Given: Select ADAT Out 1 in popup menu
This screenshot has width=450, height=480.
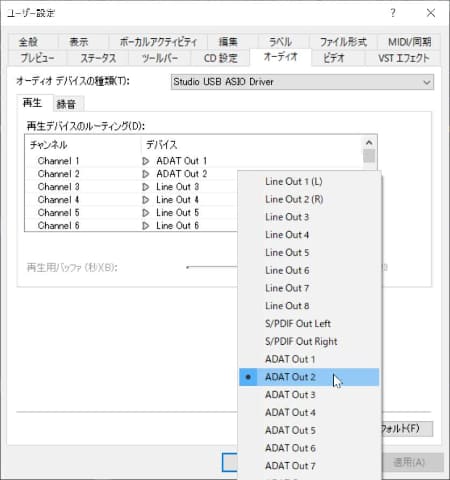Looking at the screenshot, I should (x=309, y=359).
